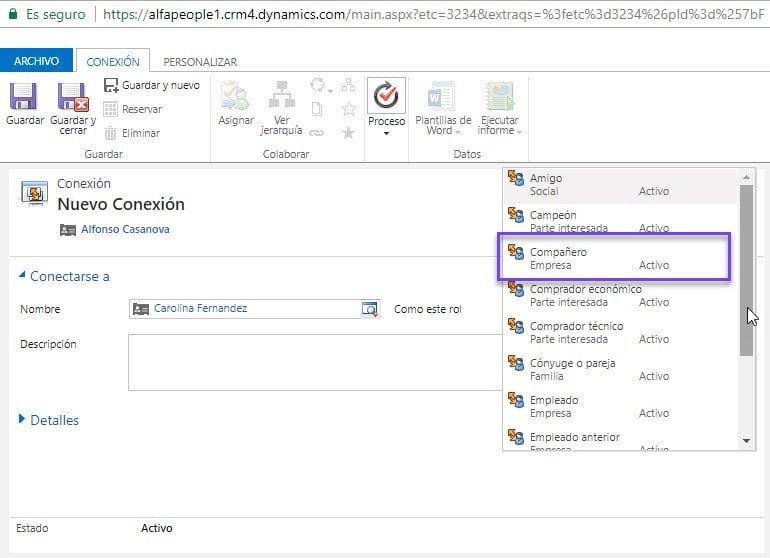The width and height of the screenshot is (770, 558).
Task: Click the Como este rol label
Action: point(428,309)
